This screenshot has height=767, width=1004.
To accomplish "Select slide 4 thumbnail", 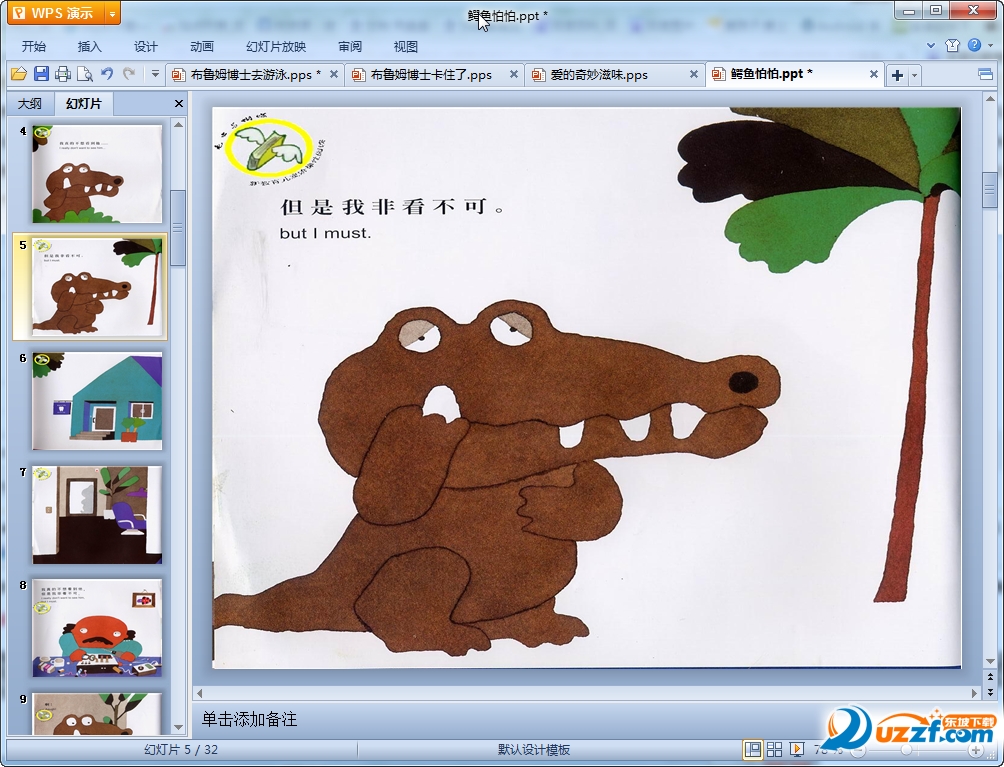I will coord(97,174).
